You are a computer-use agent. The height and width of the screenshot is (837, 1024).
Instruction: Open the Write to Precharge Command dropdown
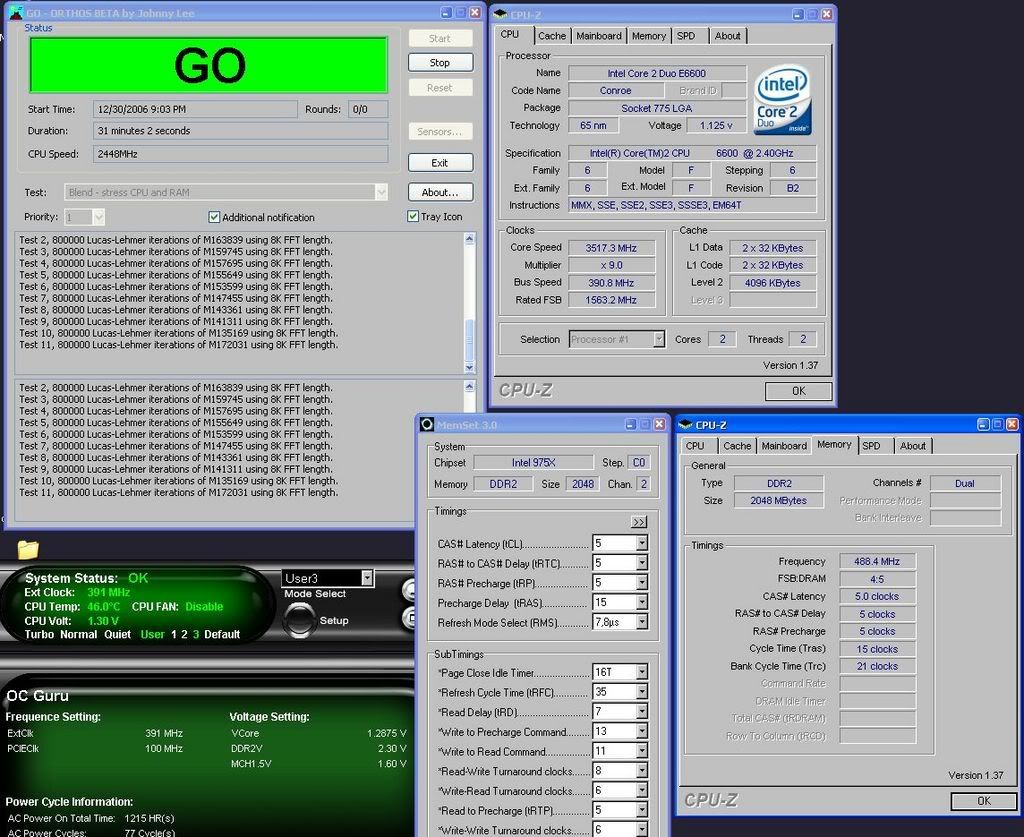[642, 731]
